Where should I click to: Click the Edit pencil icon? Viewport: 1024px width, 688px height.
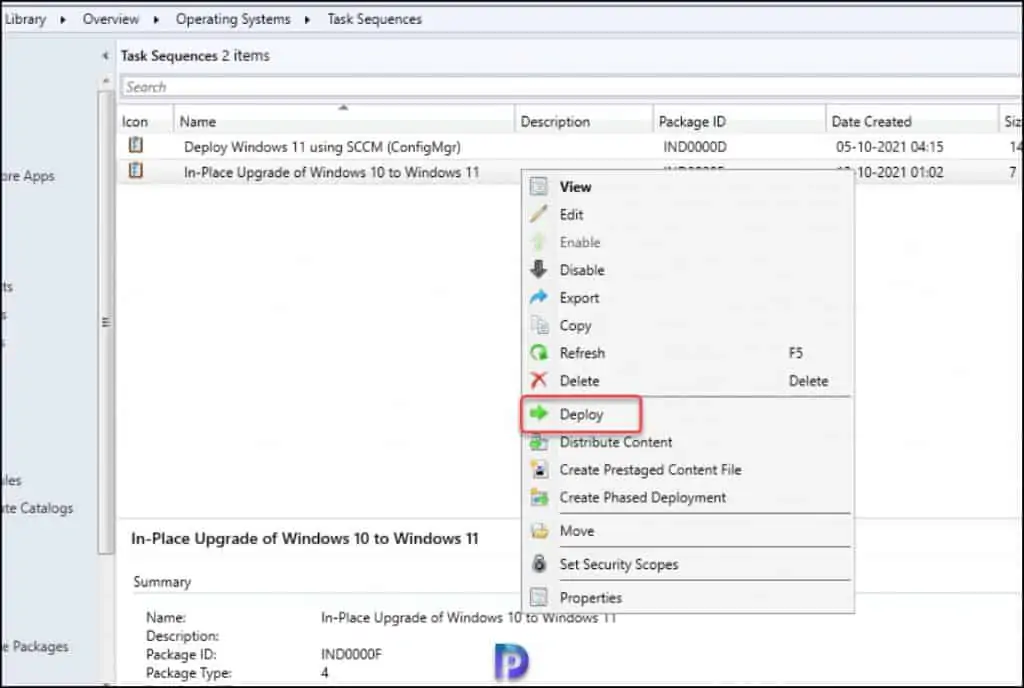[539, 214]
